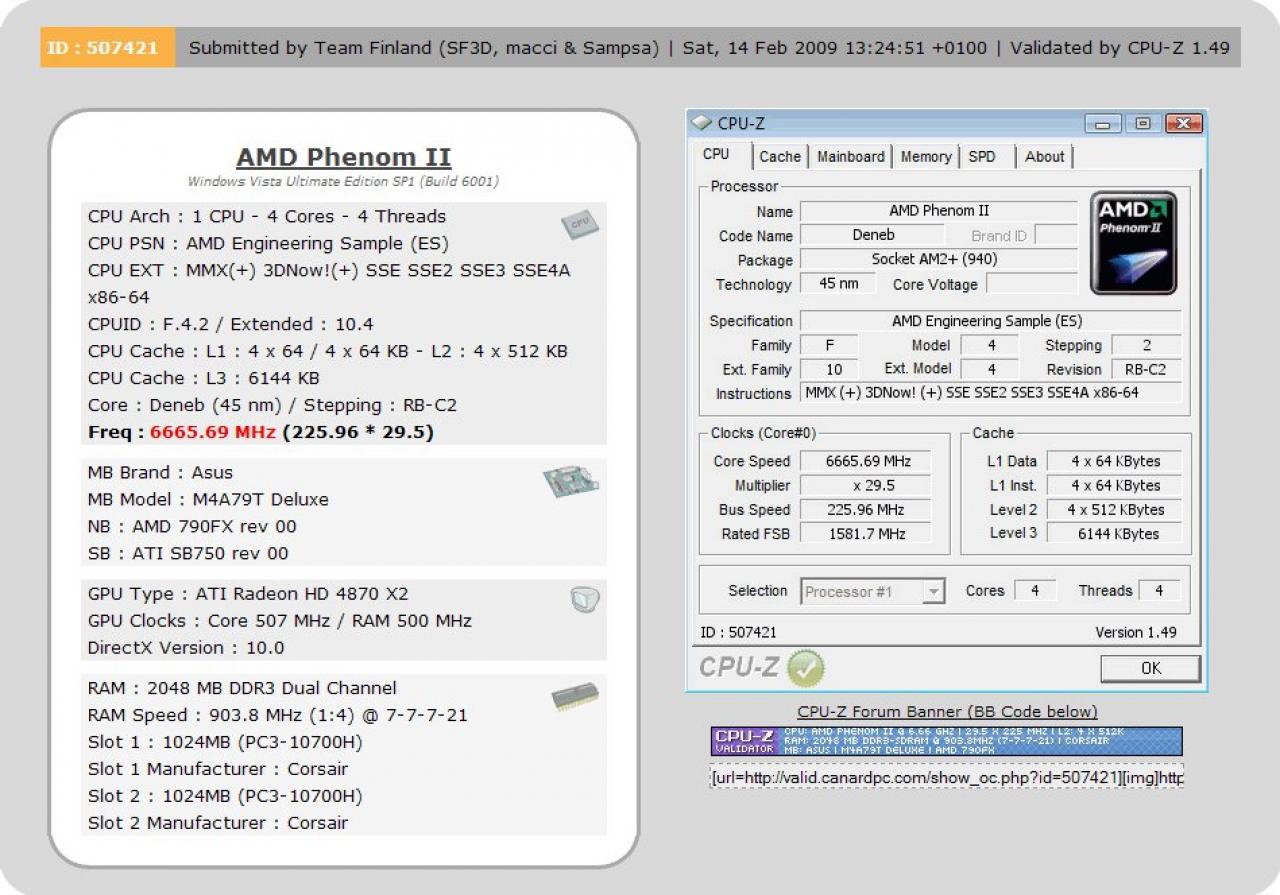Viewport: 1280px width, 895px height.
Task: Click the Code Name Deneb field
Action: (872, 235)
